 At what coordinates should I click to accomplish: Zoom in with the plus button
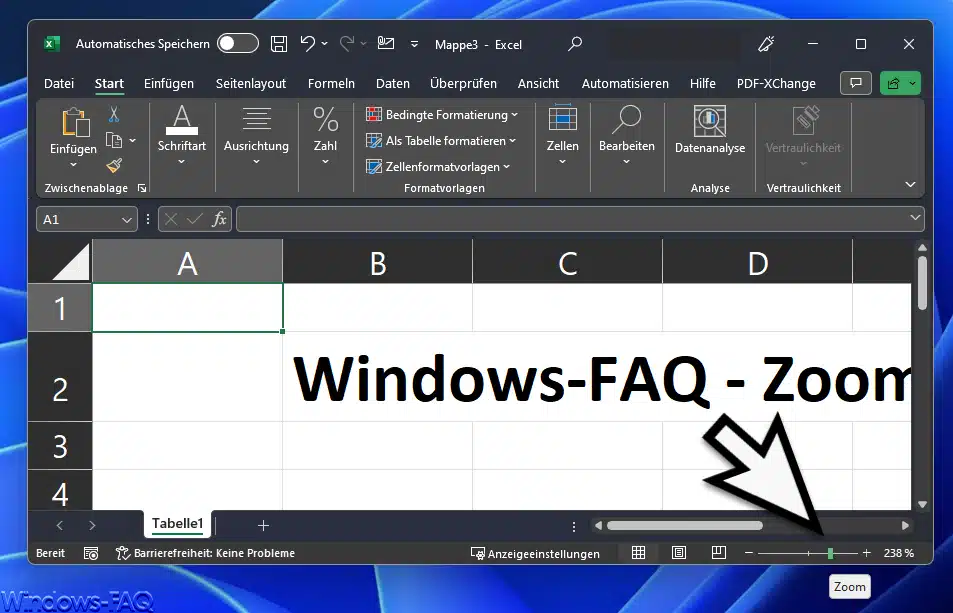click(867, 553)
